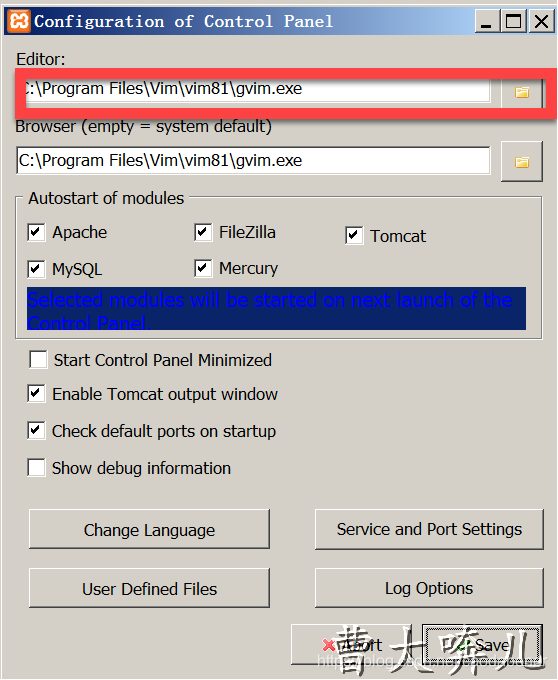Click the red X Abort icon
Image resolution: width=558 pixels, height=680 pixels.
(329, 645)
